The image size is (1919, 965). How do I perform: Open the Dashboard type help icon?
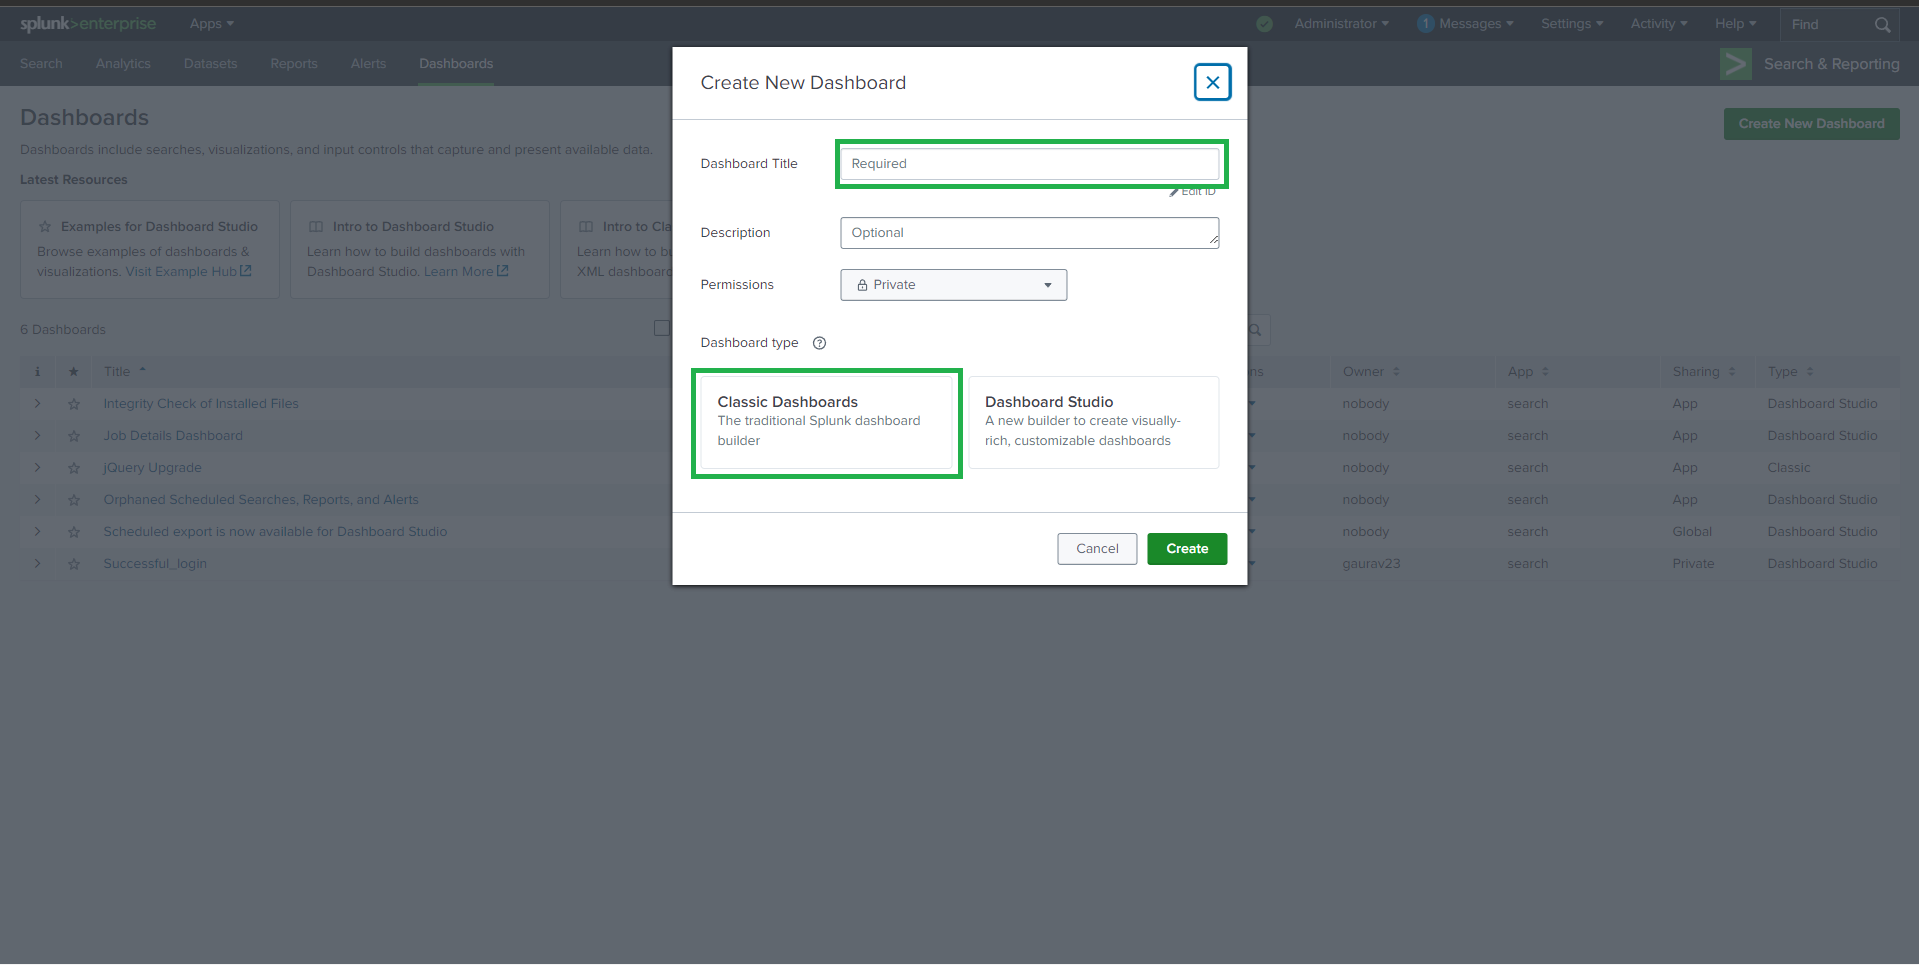(x=820, y=343)
